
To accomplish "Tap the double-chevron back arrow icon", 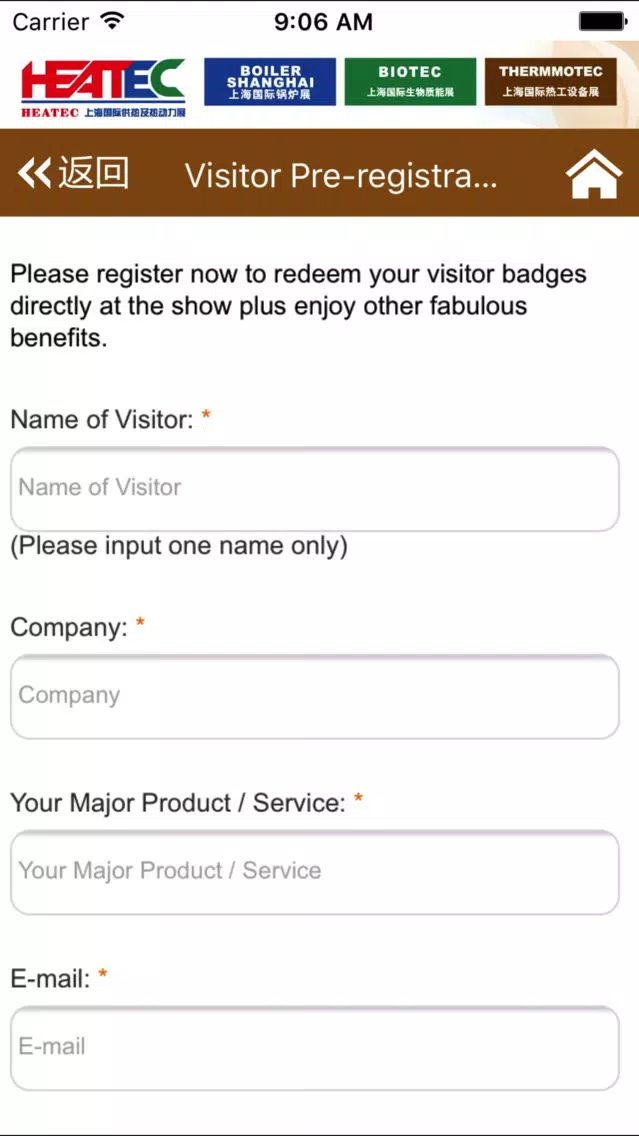I will 34,174.
